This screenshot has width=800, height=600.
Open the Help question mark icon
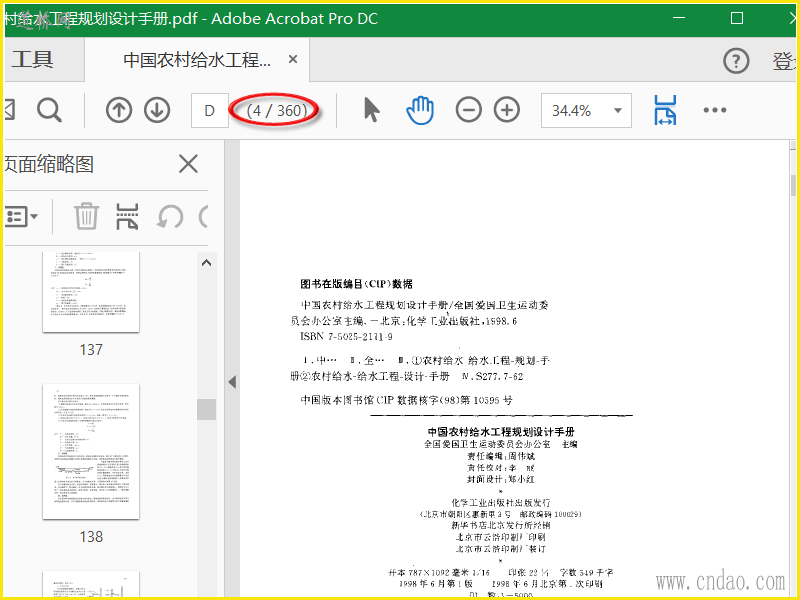point(736,61)
